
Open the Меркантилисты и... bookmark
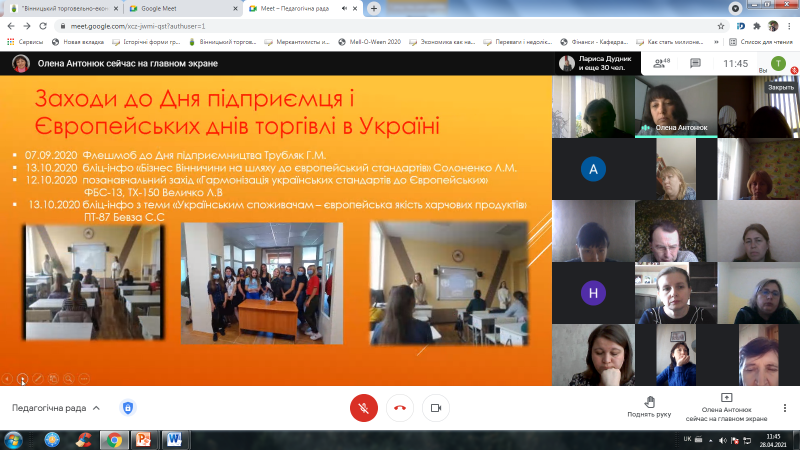297,42
